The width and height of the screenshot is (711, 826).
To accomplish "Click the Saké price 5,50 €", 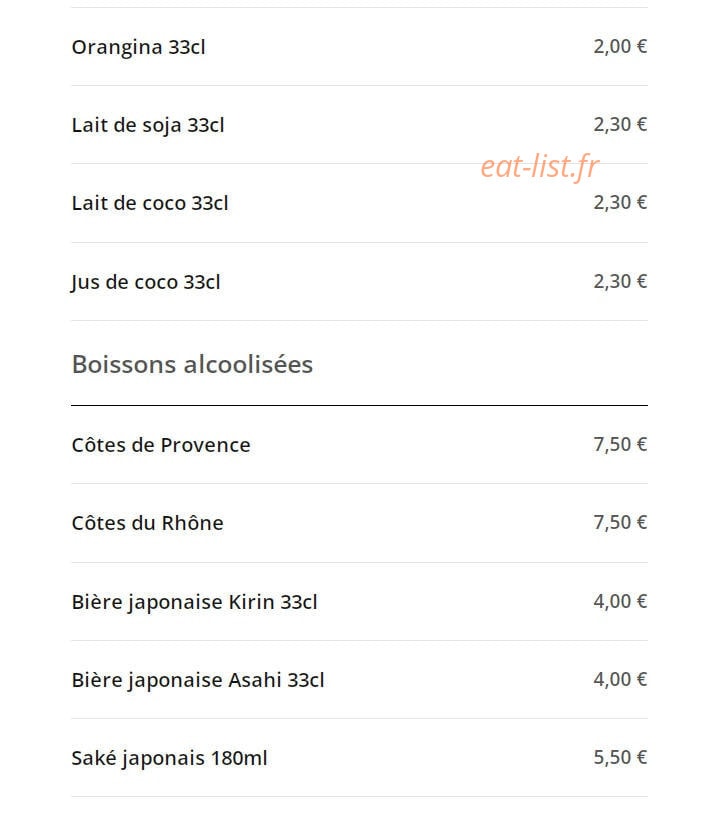I will coord(620,758).
